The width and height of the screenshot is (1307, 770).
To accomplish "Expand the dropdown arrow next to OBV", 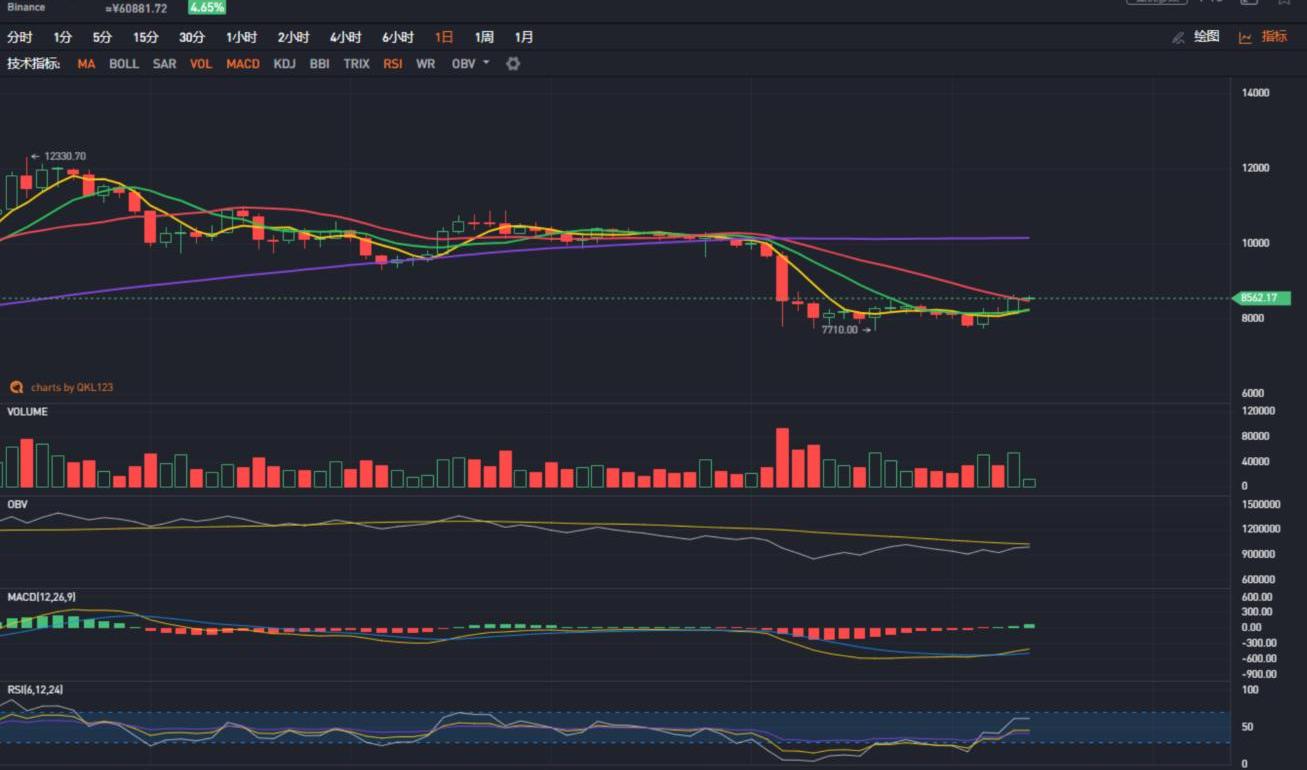I will point(486,63).
